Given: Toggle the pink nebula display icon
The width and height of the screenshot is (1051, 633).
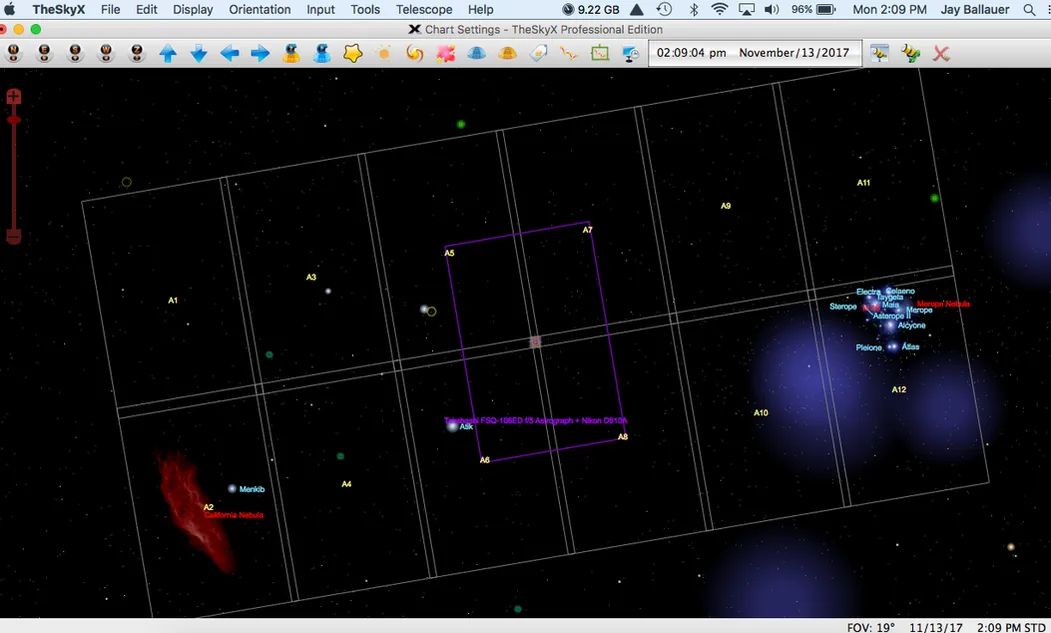Looking at the screenshot, I should (445, 53).
